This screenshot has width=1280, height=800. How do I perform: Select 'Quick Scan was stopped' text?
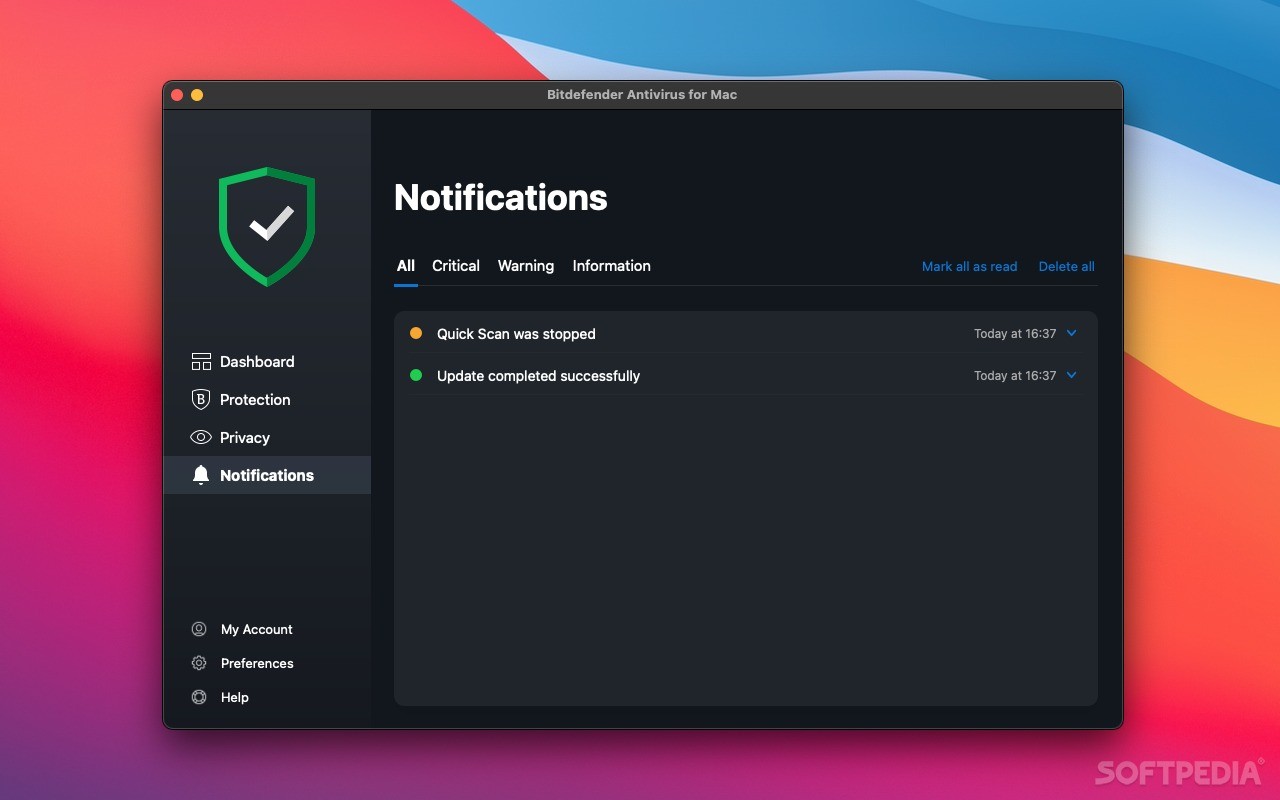pos(516,334)
